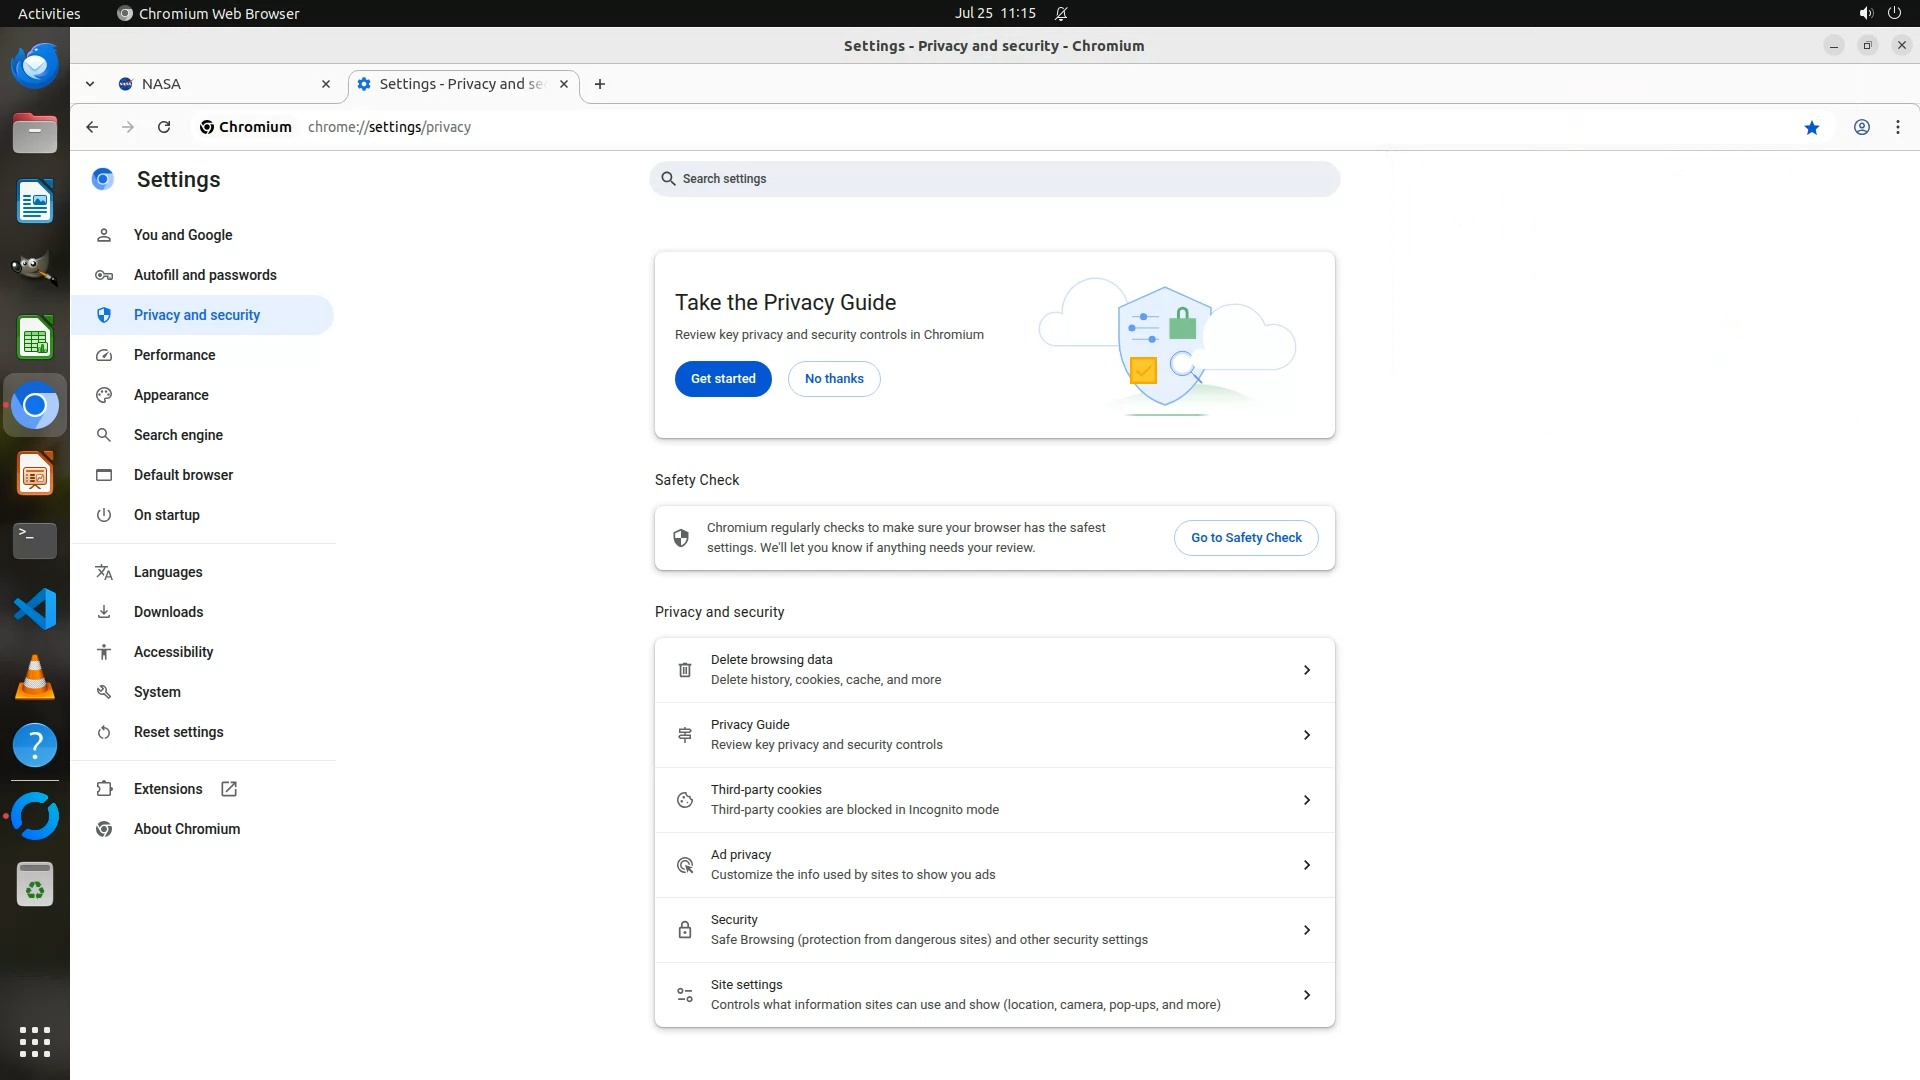Click the Extensions external link icon
Screen dimensions: 1920x1080
point(229,789)
